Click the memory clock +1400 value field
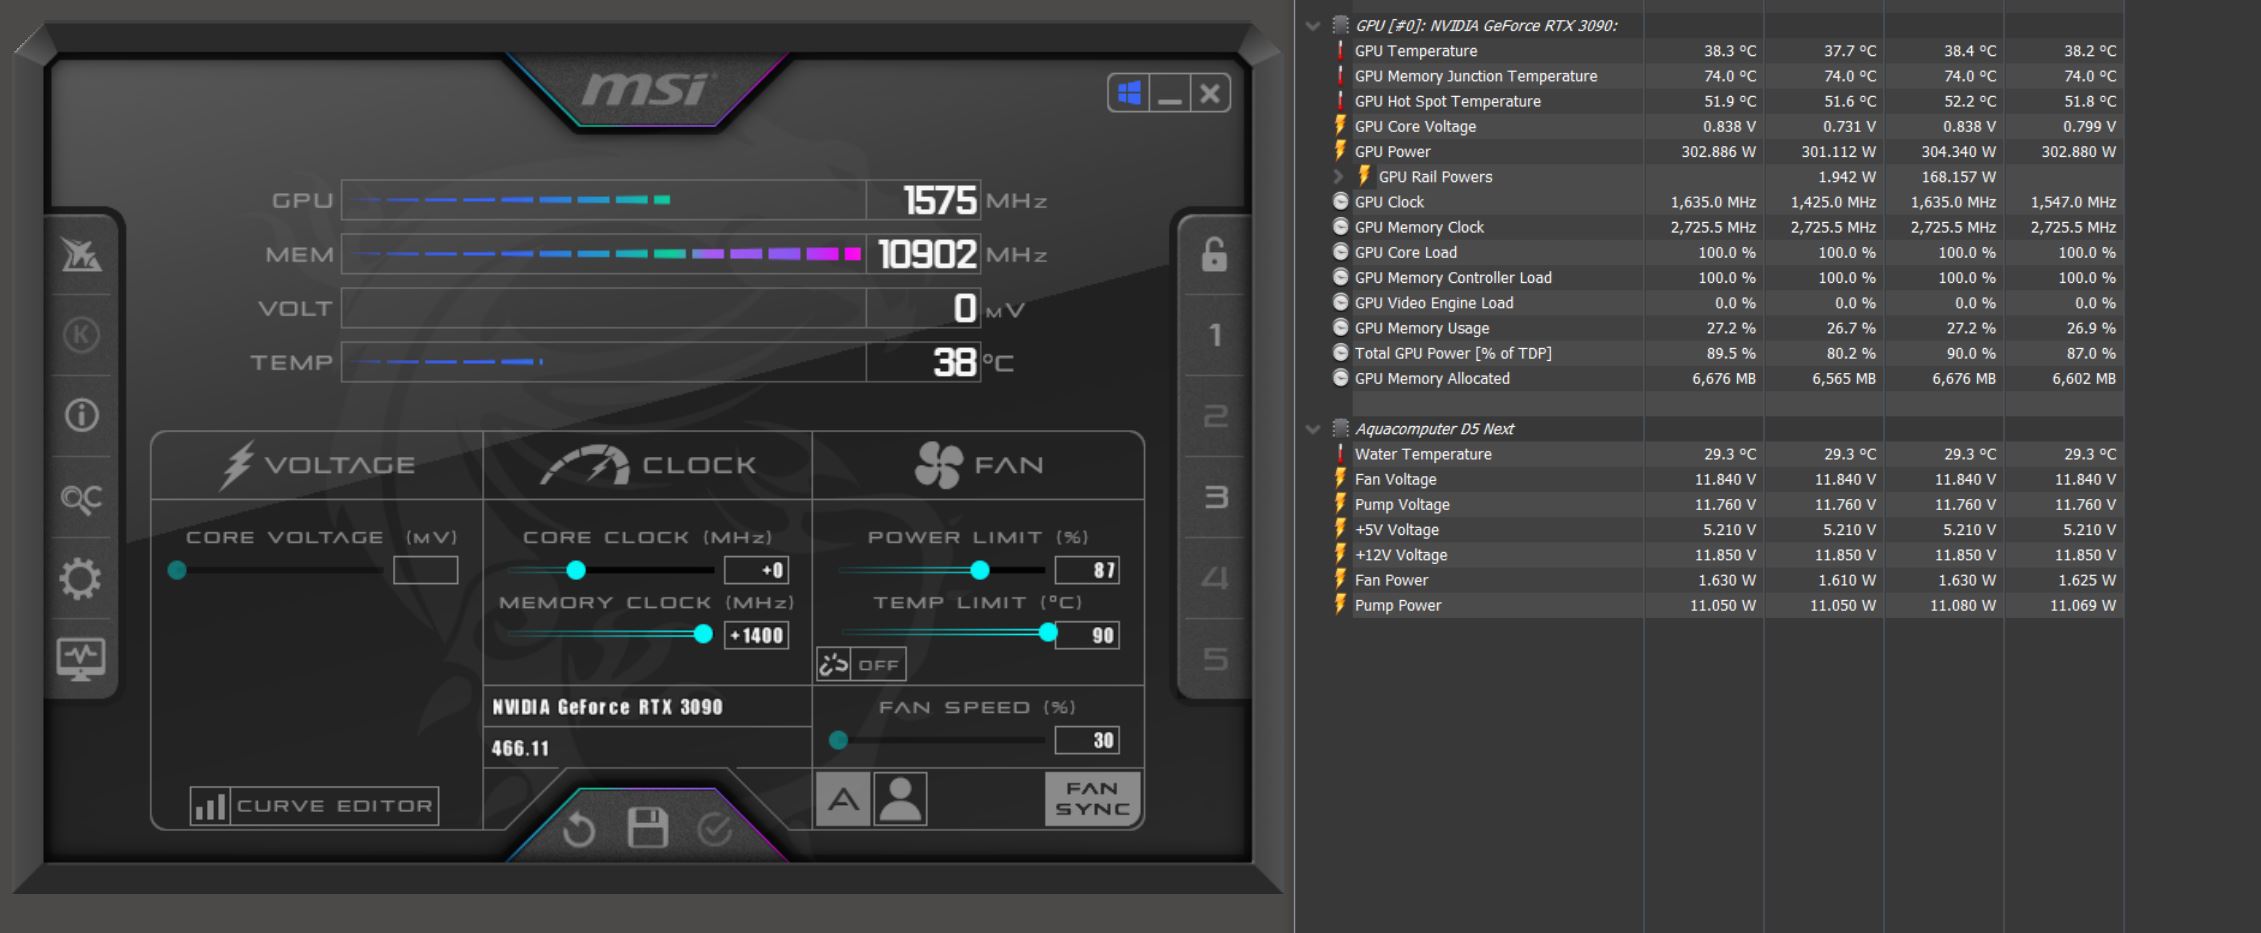Screen dimensions: 2261x933 [756, 635]
